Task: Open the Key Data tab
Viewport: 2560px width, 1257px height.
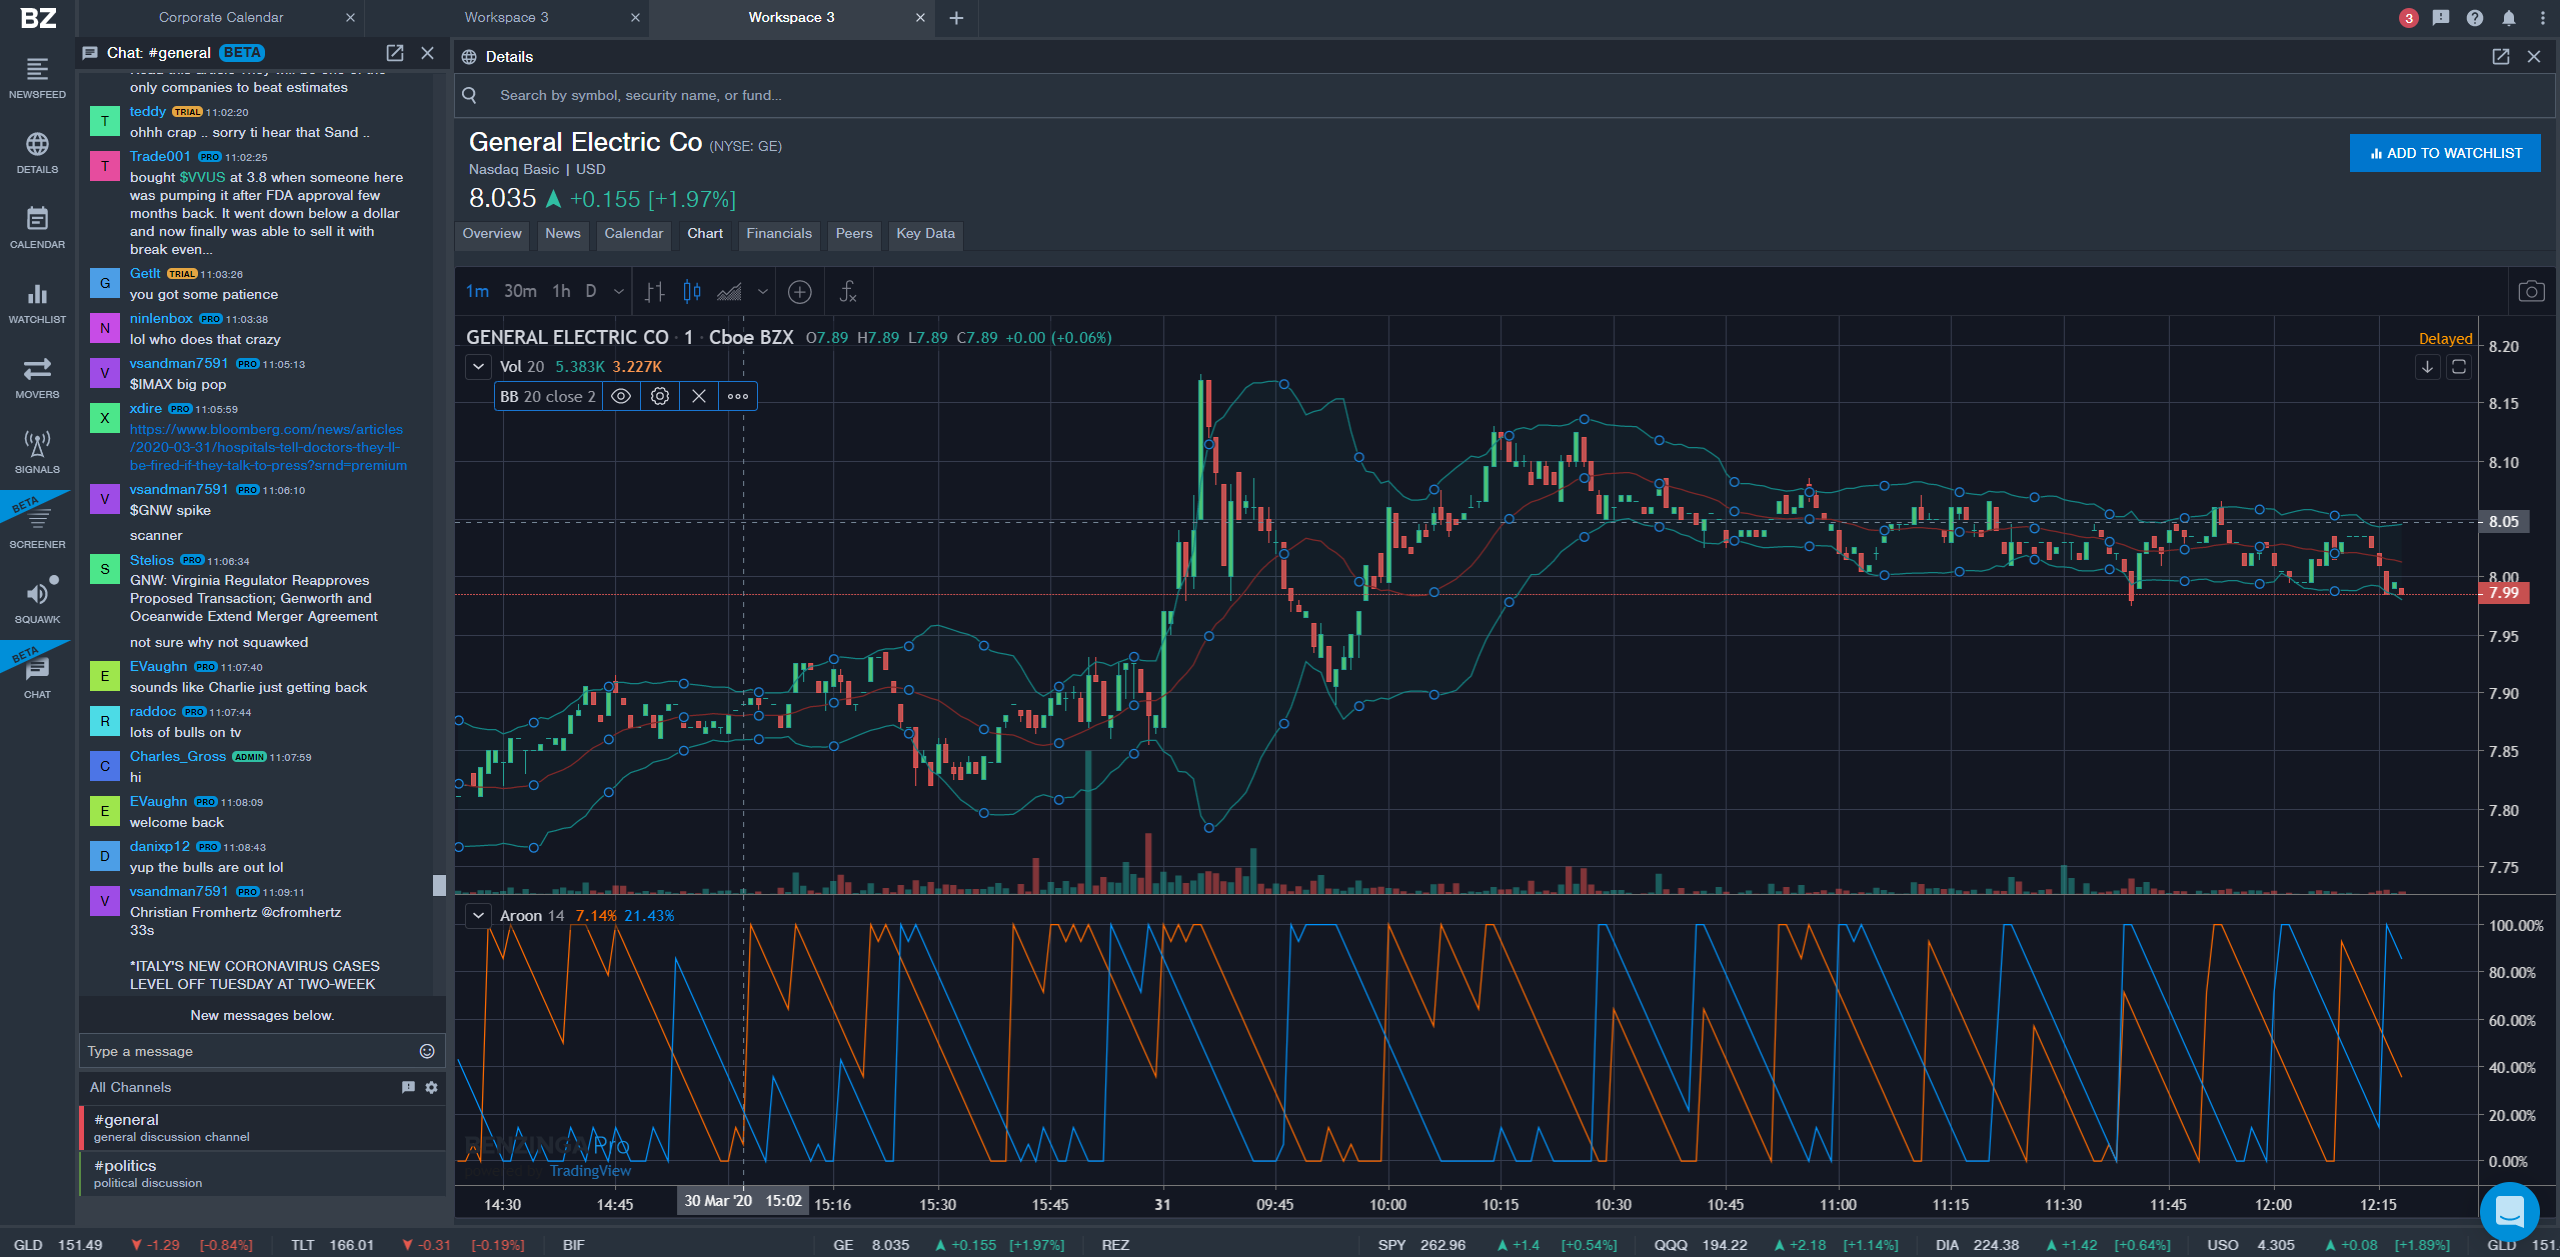Action: [x=926, y=234]
